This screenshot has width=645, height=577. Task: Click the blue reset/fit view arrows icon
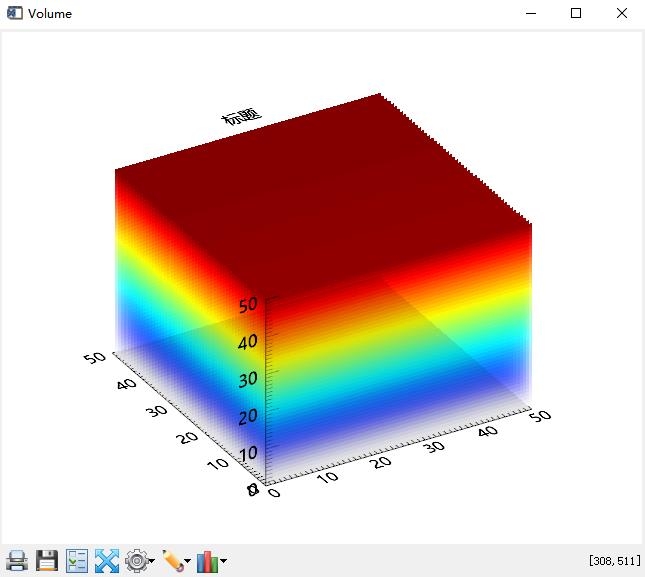point(106,561)
